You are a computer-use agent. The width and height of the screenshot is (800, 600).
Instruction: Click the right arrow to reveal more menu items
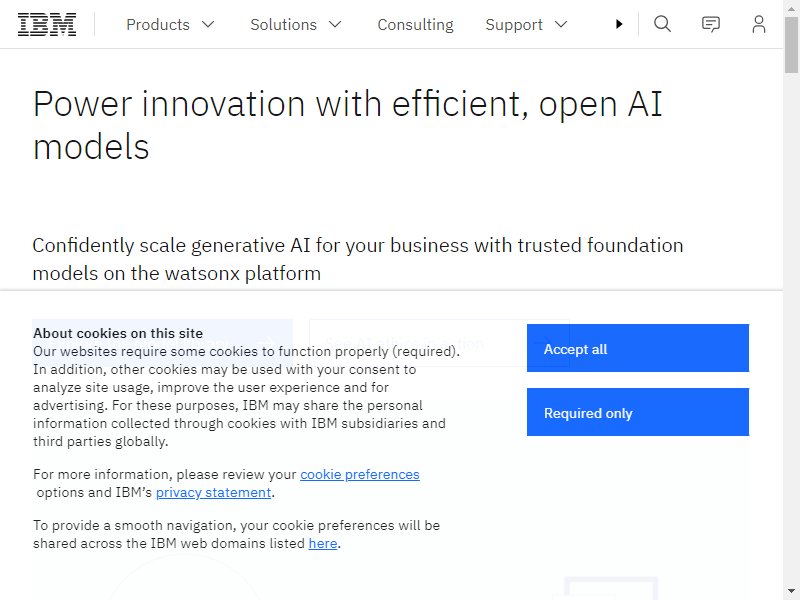pos(619,24)
